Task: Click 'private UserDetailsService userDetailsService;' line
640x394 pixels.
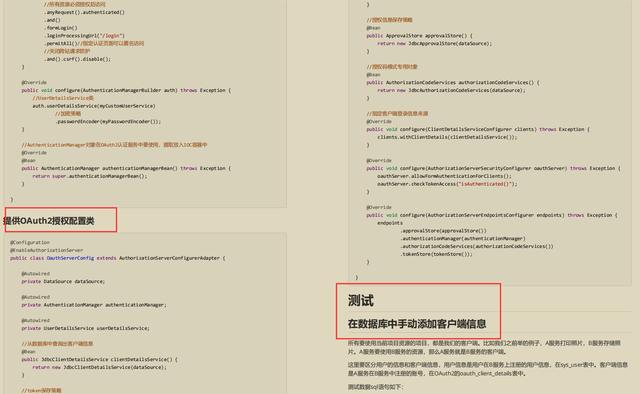Action: tap(85, 328)
